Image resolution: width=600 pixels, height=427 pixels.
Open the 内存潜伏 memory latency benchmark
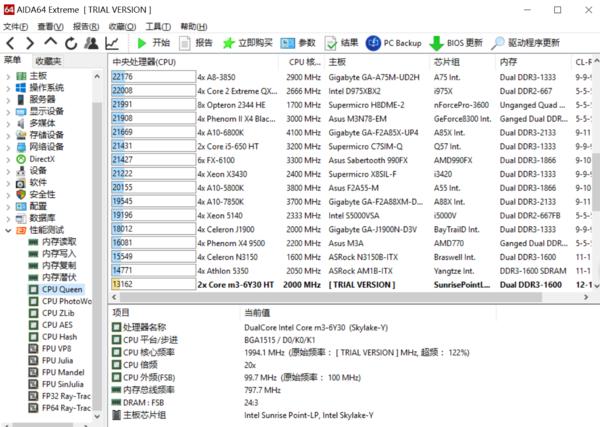click(52, 277)
